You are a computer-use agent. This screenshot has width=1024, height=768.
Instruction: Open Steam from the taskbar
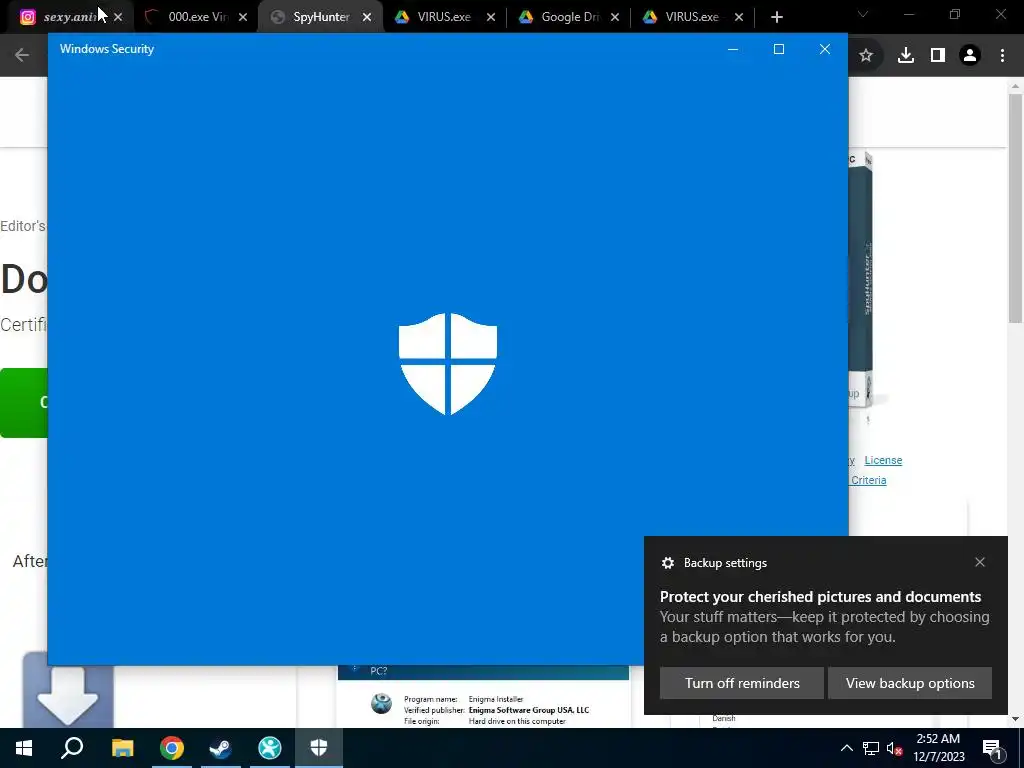[221, 748]
